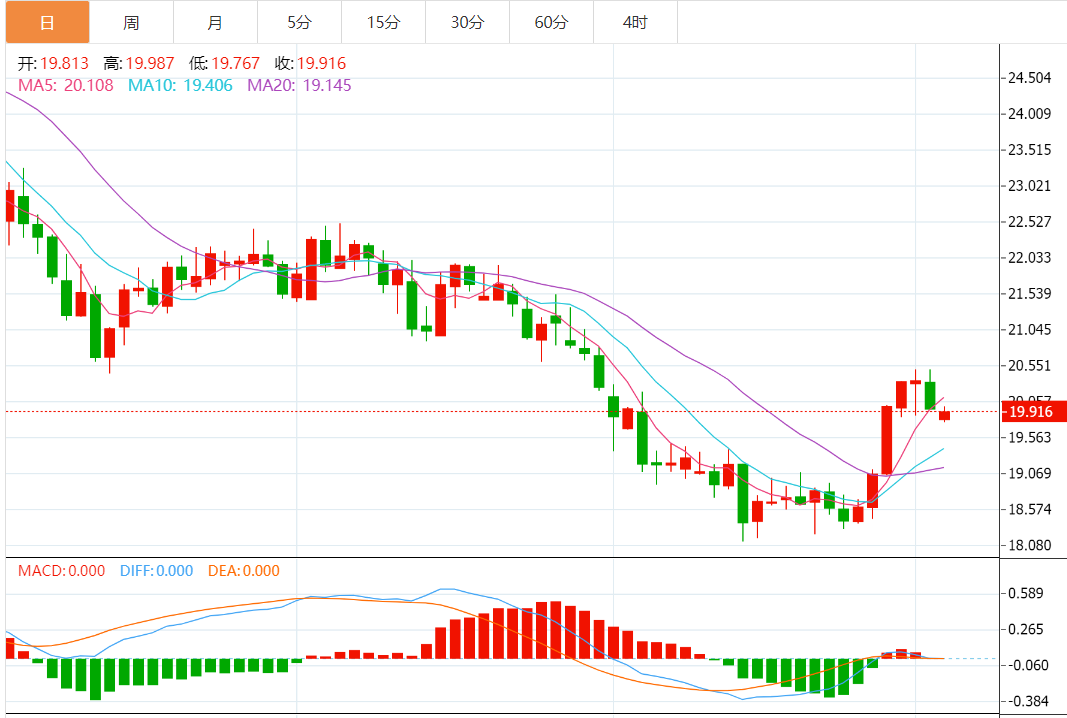Click the MA20: 19.145 indicator label
Viewport: 1067px width, 718px height.
pos(299,85)
